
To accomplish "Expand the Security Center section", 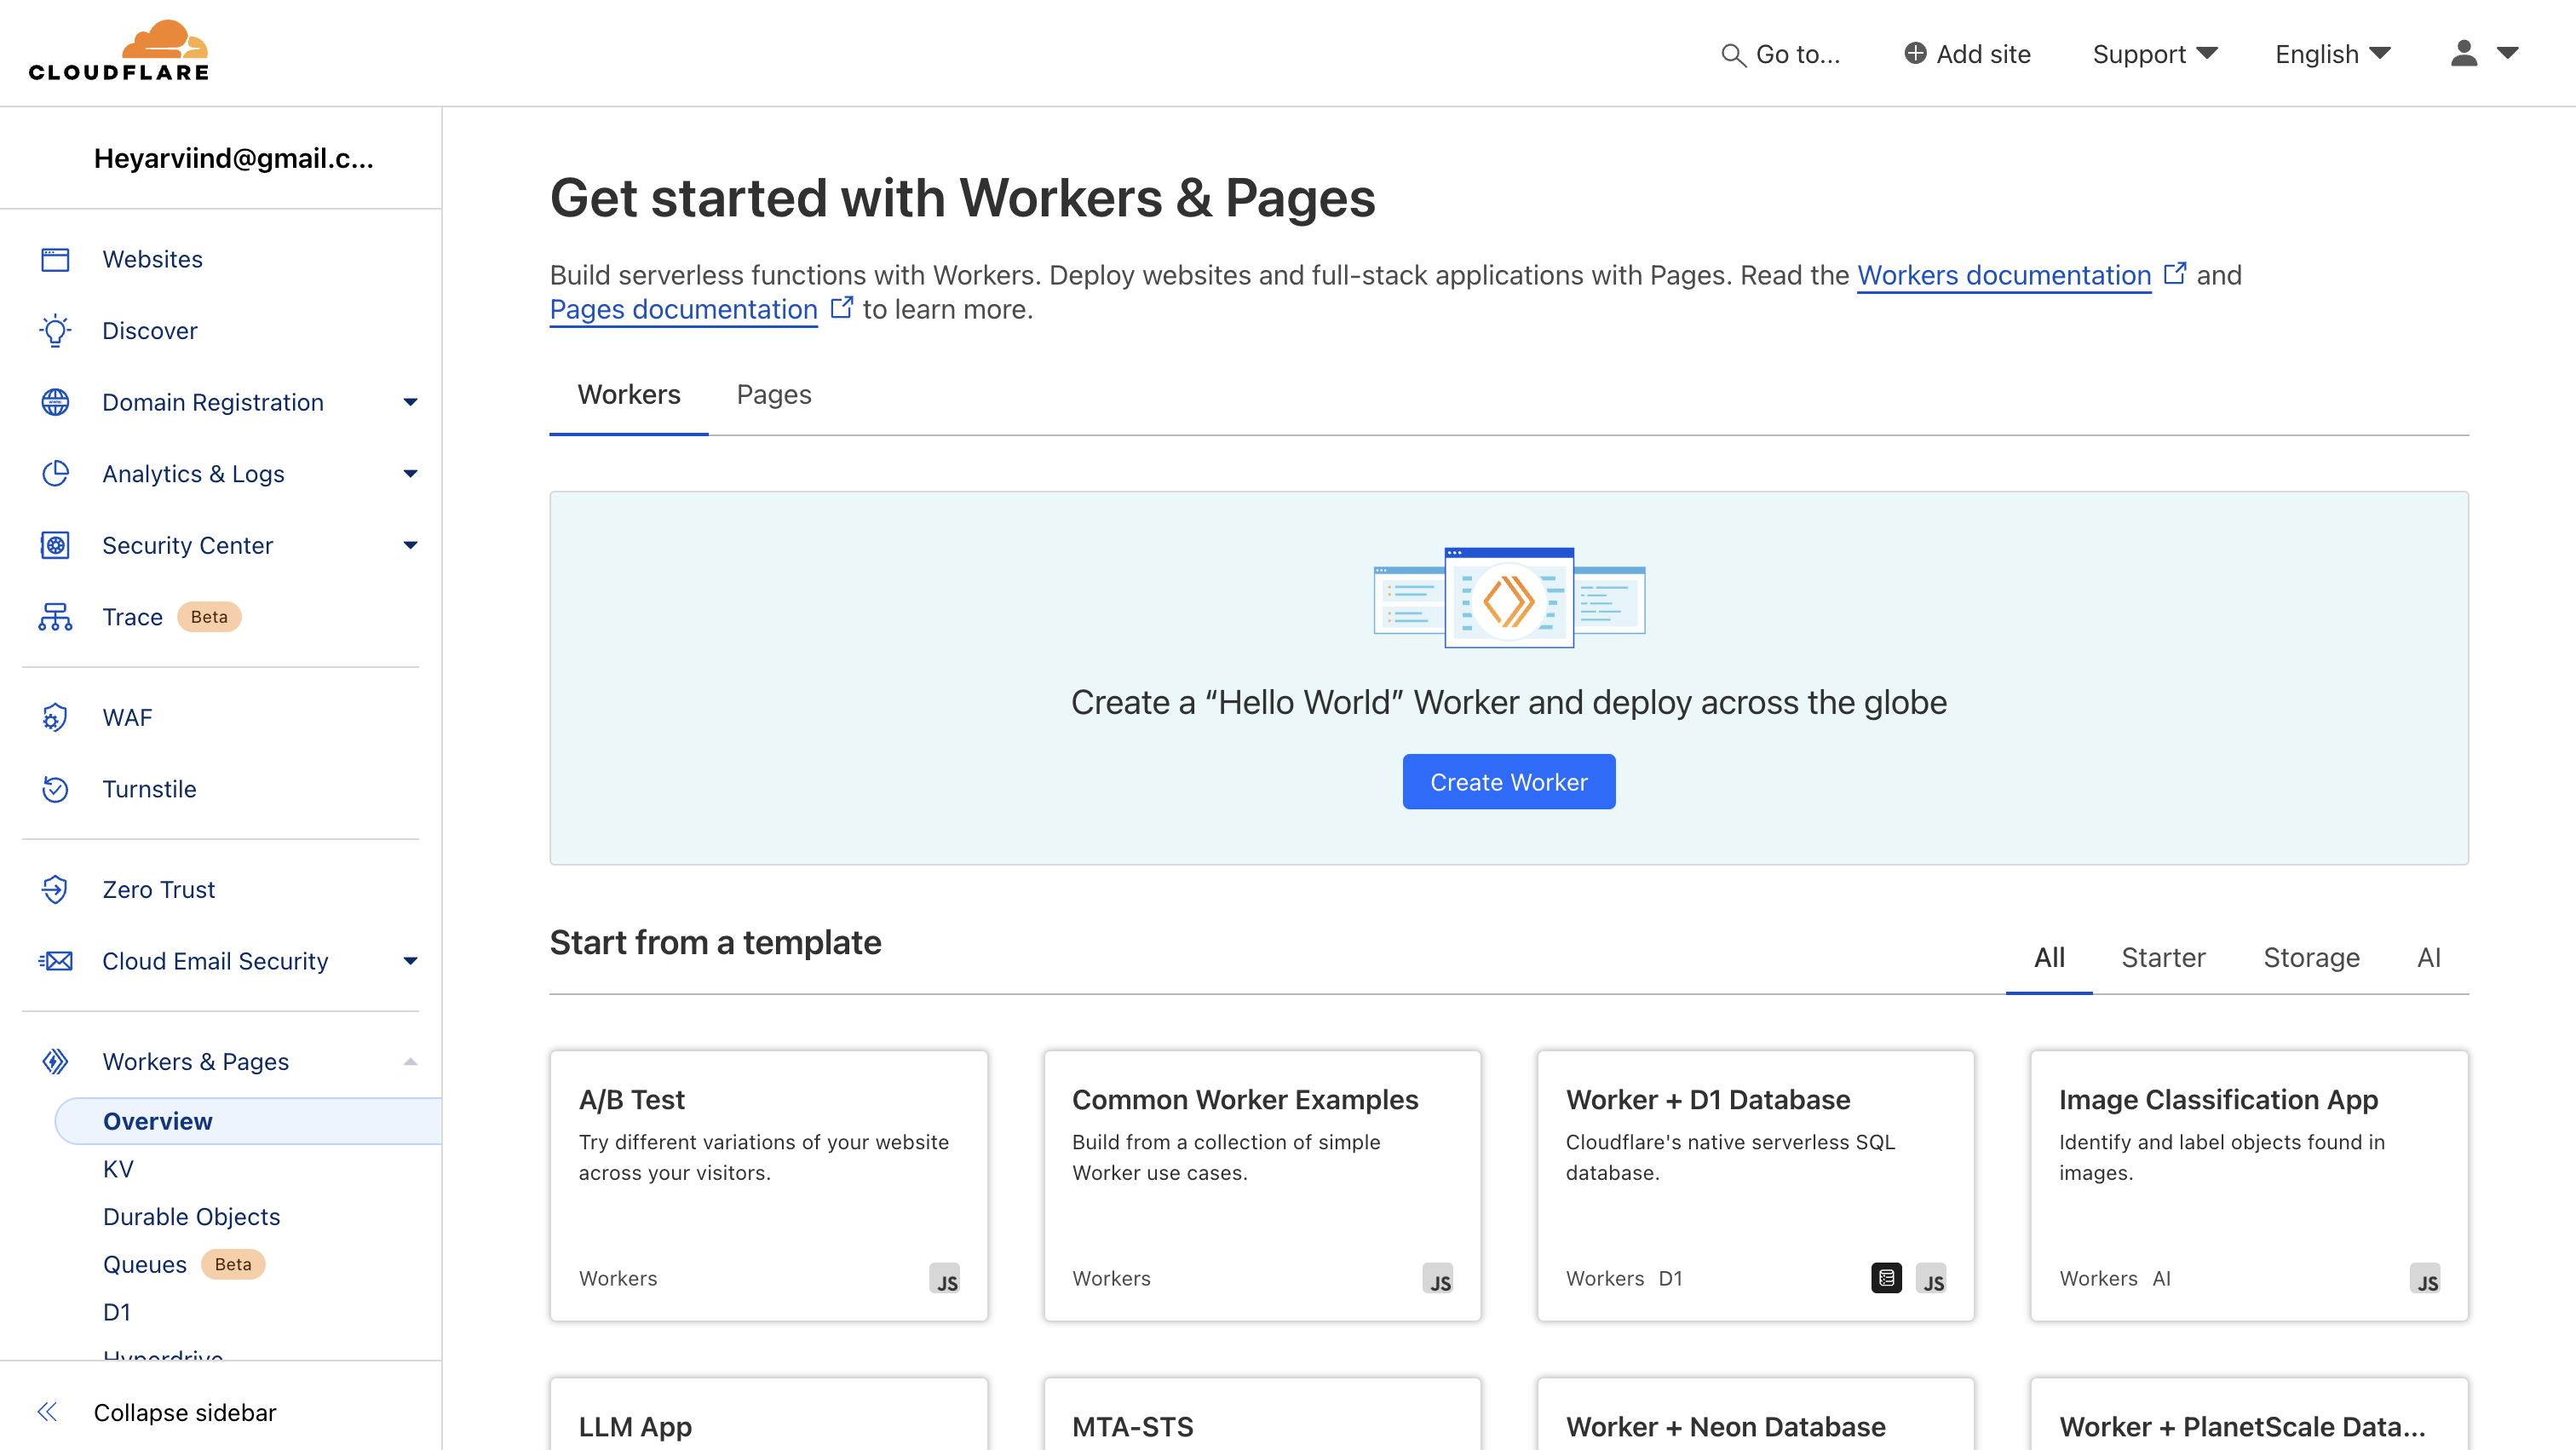I will click(410, 544).
